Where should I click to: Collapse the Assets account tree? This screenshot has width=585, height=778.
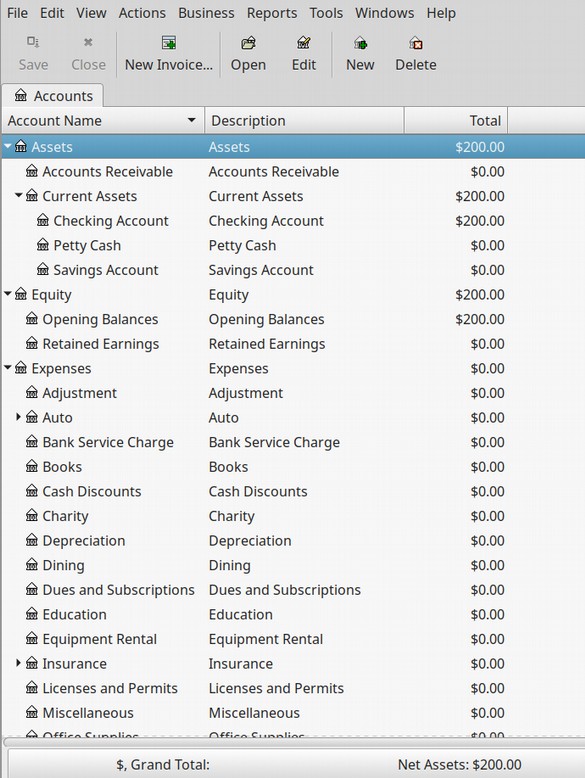pos(8,146)
